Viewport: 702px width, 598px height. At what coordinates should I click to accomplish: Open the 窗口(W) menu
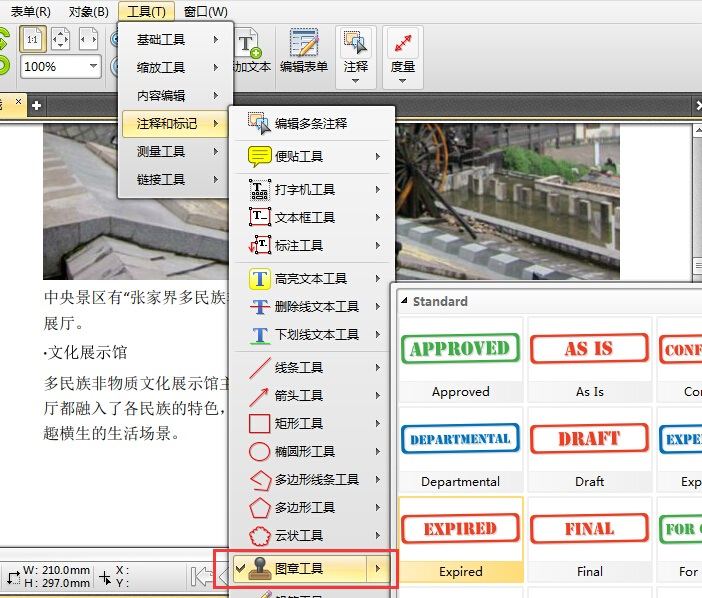pos(205,11)
